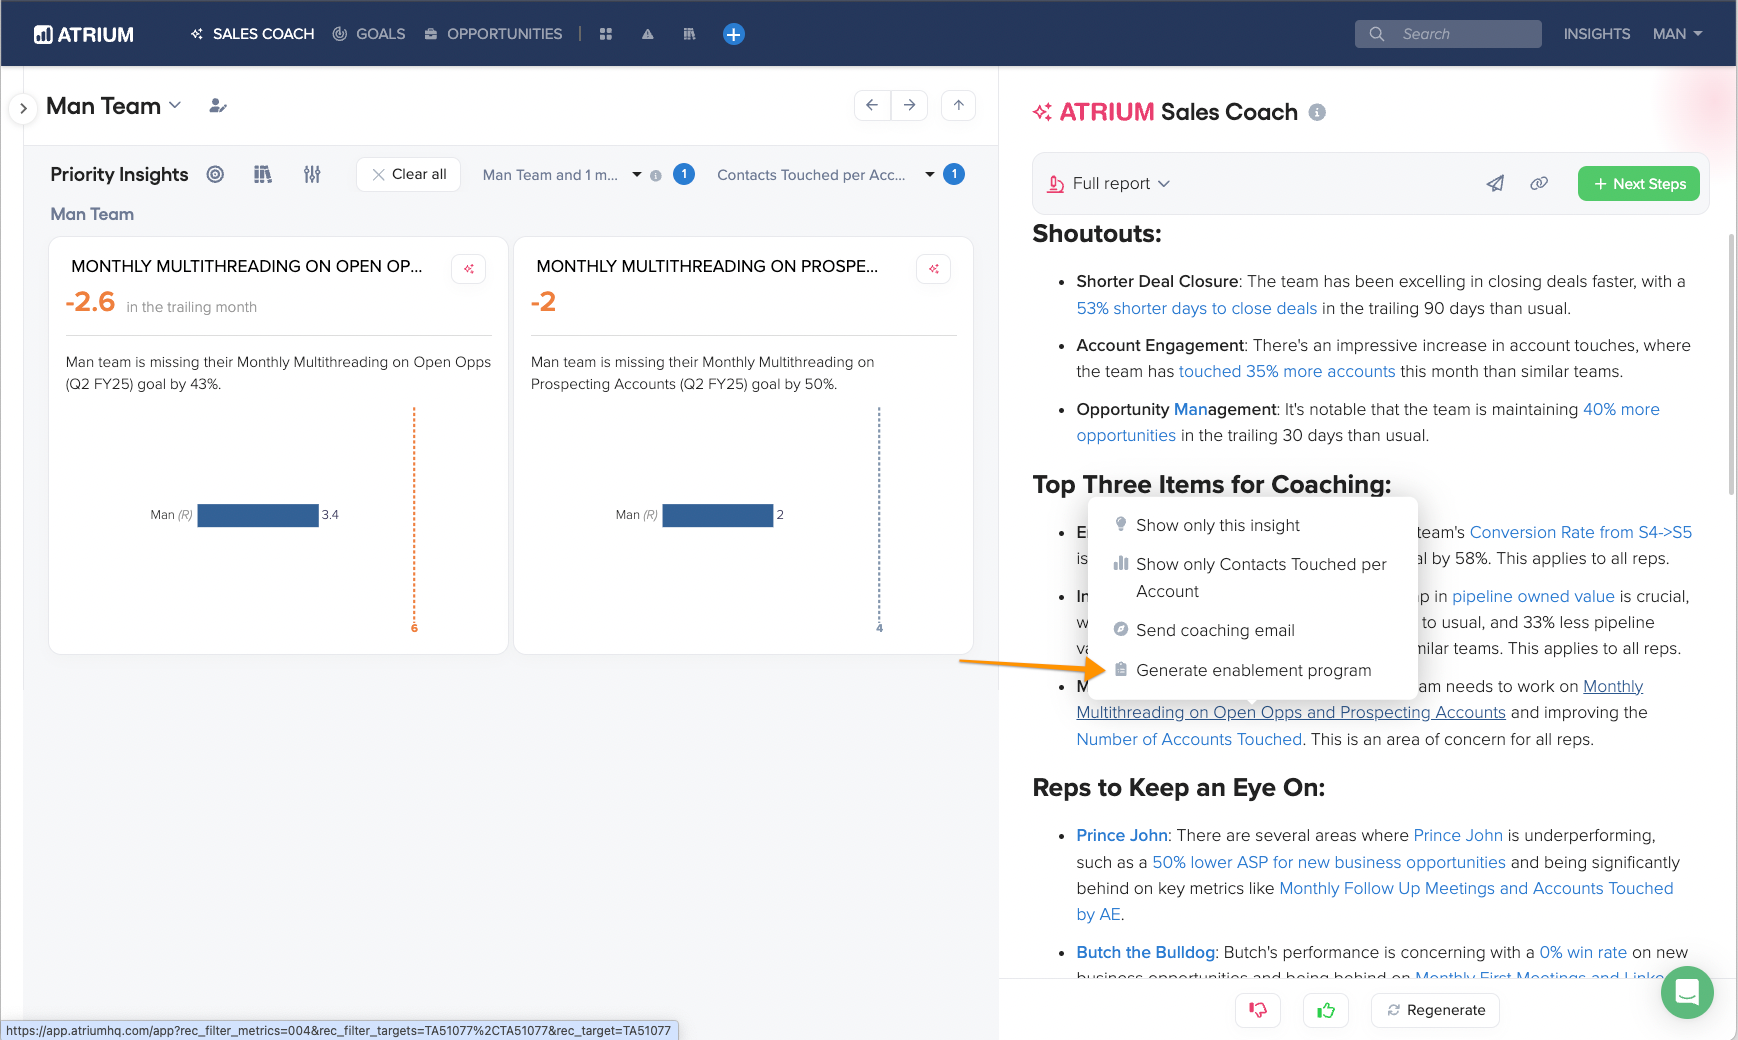Screen dimensions: 1738x1040
Task: Open the Goals tab
Action: tap(369, 34)
